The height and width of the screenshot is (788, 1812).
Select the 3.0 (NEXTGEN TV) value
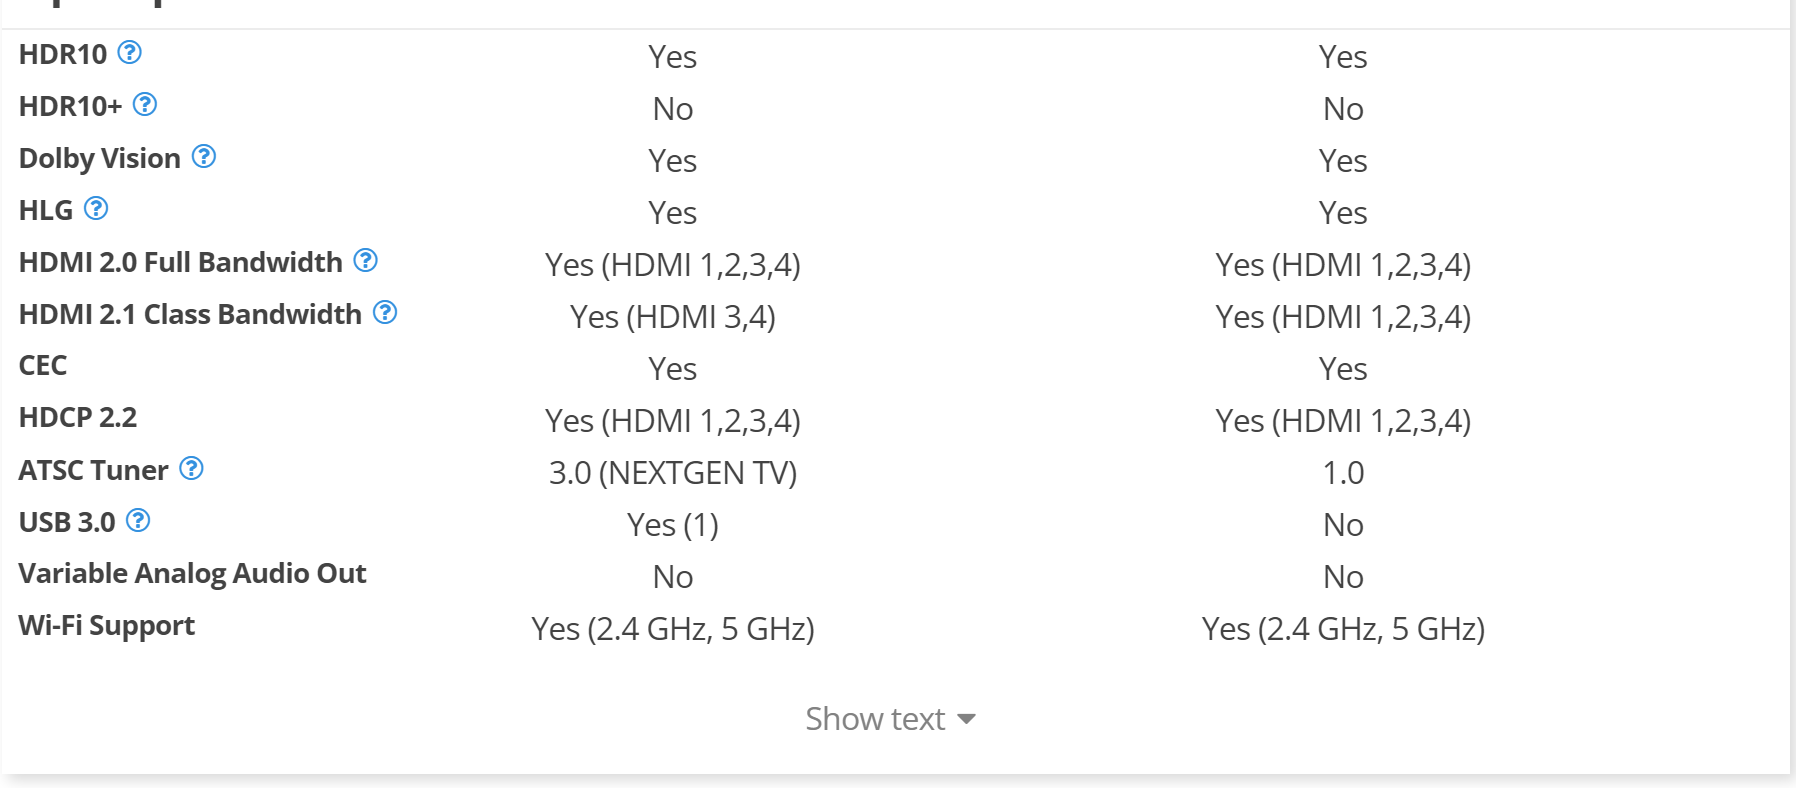[673, 473]
